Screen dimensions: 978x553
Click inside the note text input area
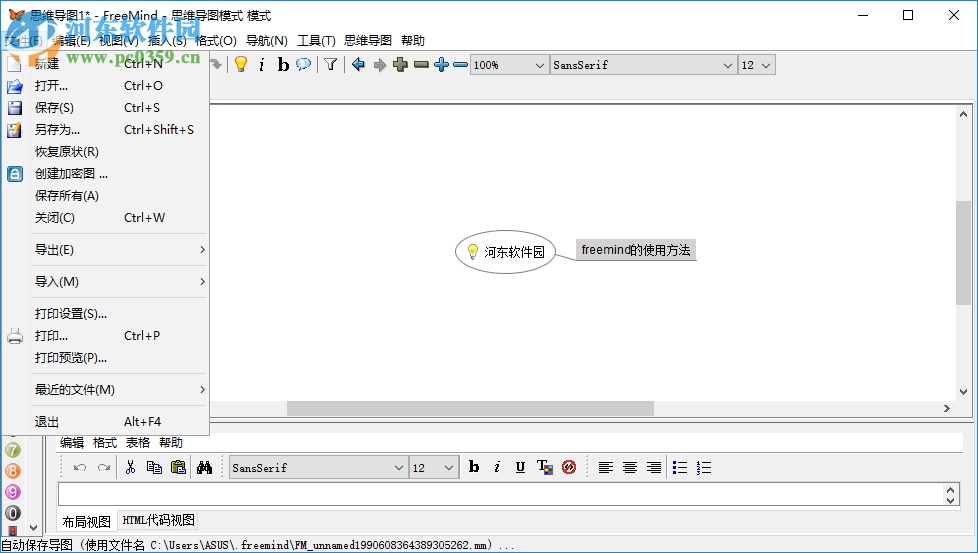point(502,494)
